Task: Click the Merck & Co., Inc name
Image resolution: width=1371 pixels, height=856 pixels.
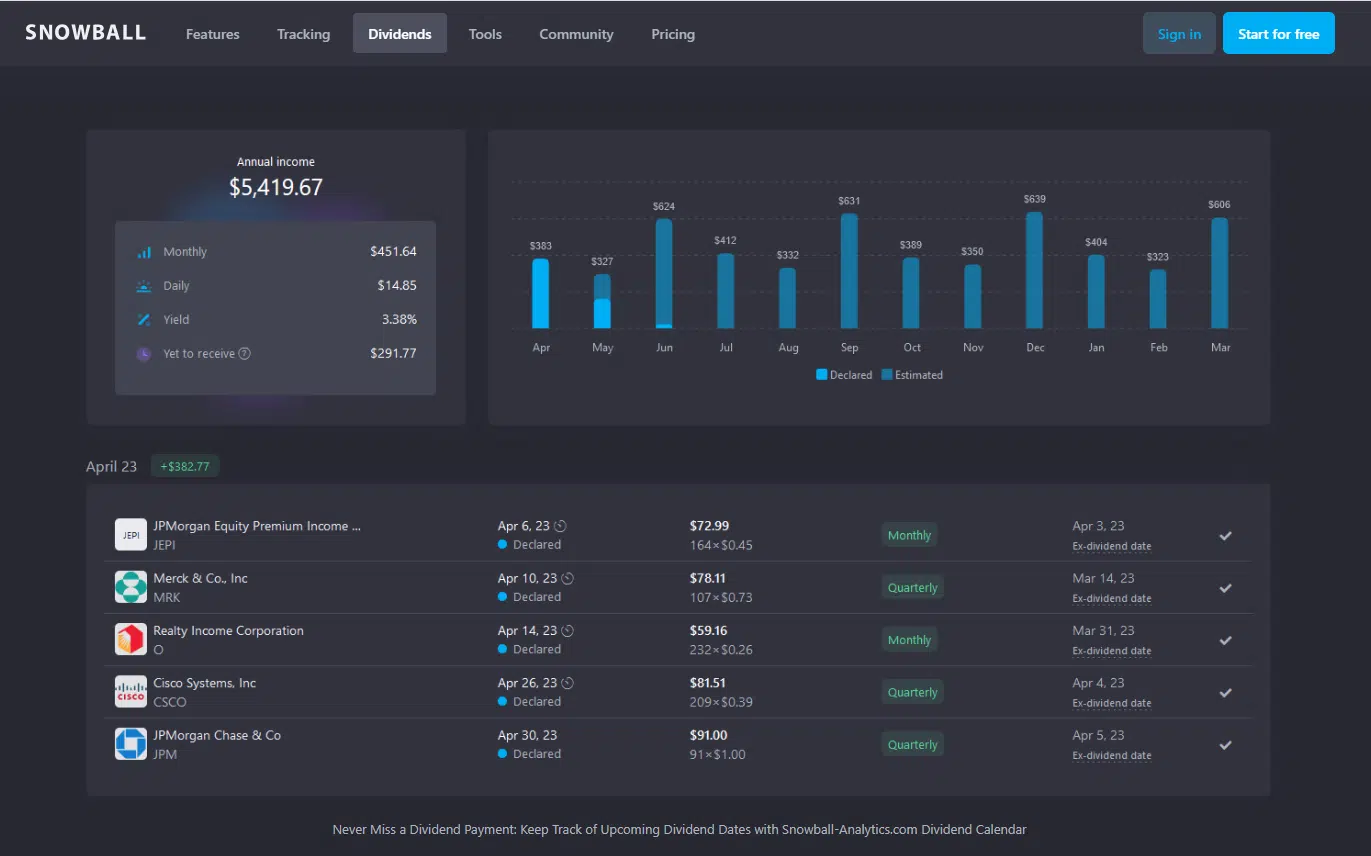Action: point(200,578)
